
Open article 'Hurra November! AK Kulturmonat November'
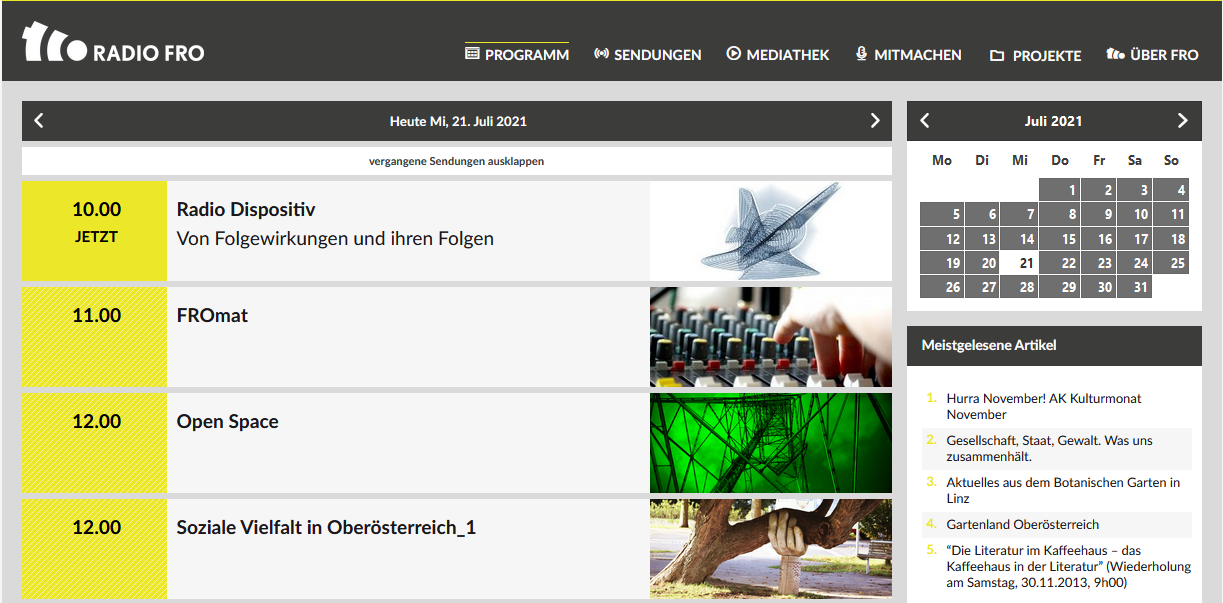(x=1044, y=406)
